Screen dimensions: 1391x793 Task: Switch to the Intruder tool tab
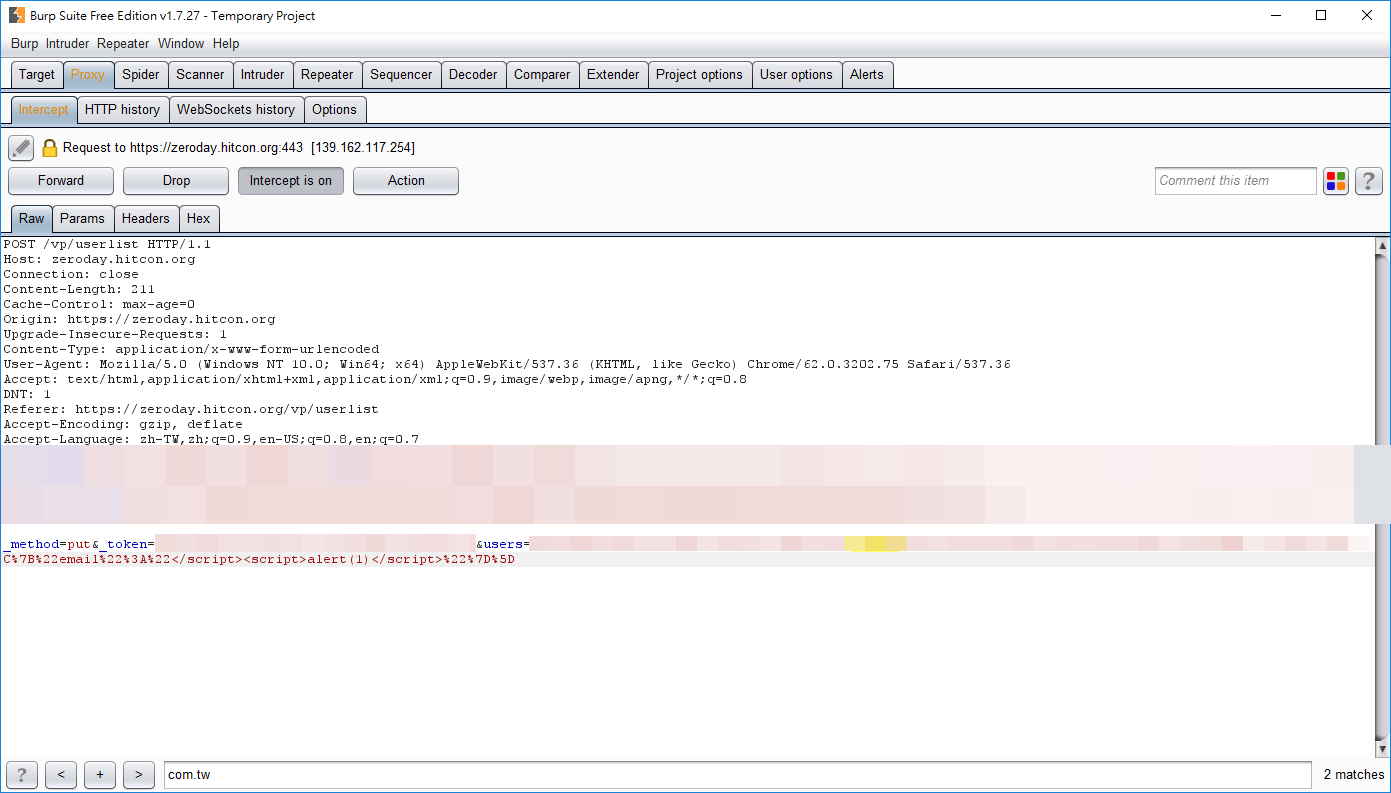(263, 75)
